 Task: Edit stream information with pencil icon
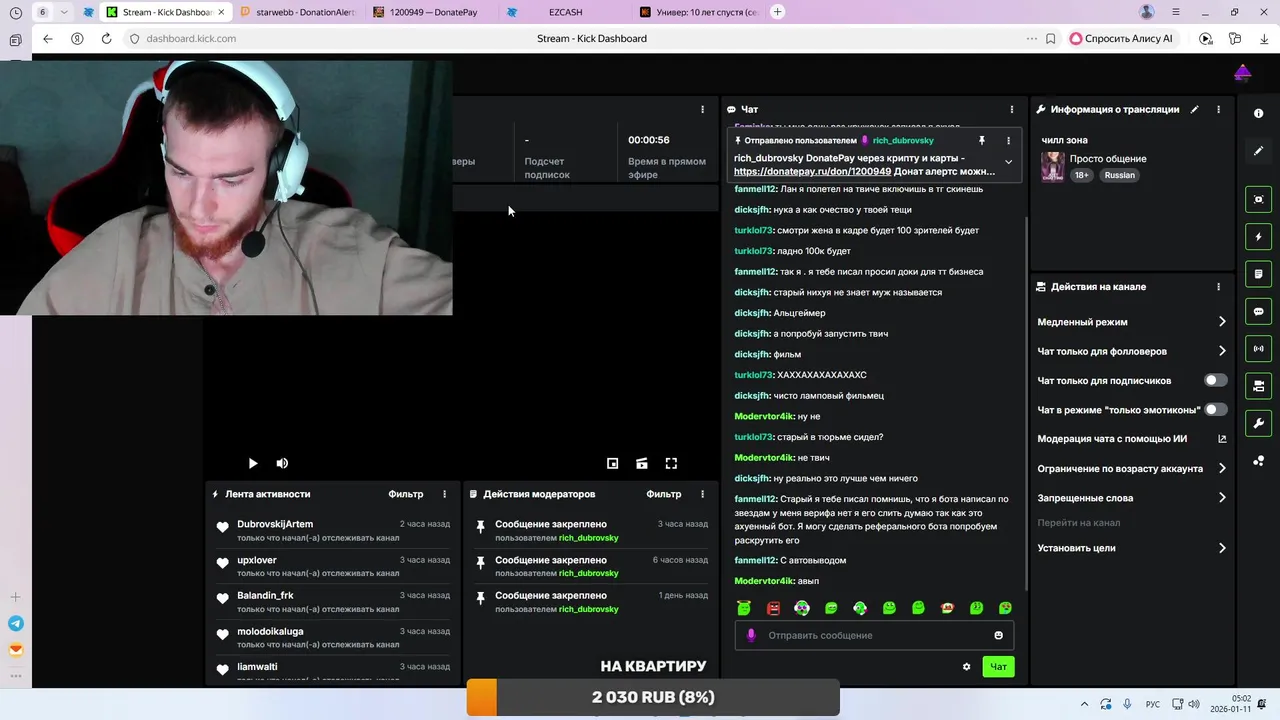tap(1194, 109)
